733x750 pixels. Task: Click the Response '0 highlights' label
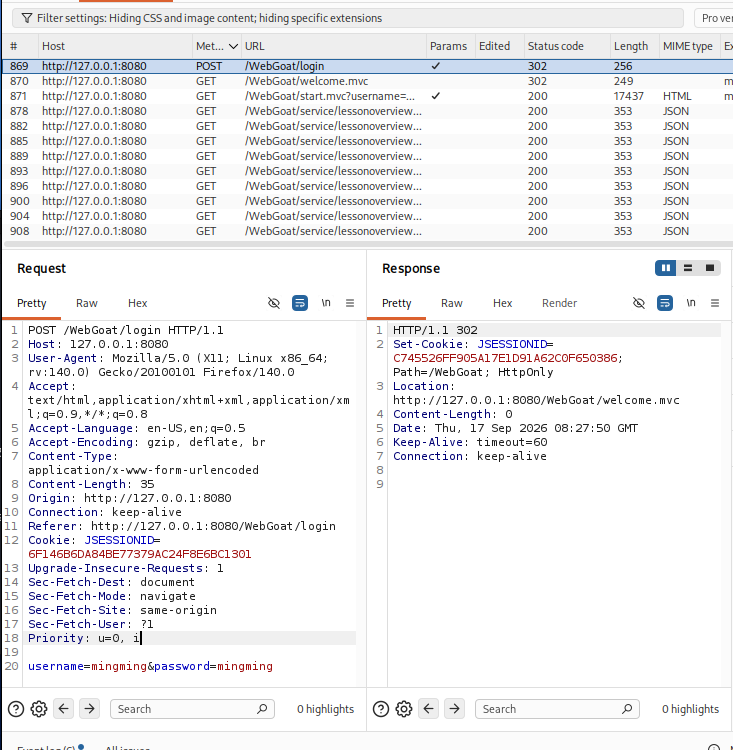(690, 709)
